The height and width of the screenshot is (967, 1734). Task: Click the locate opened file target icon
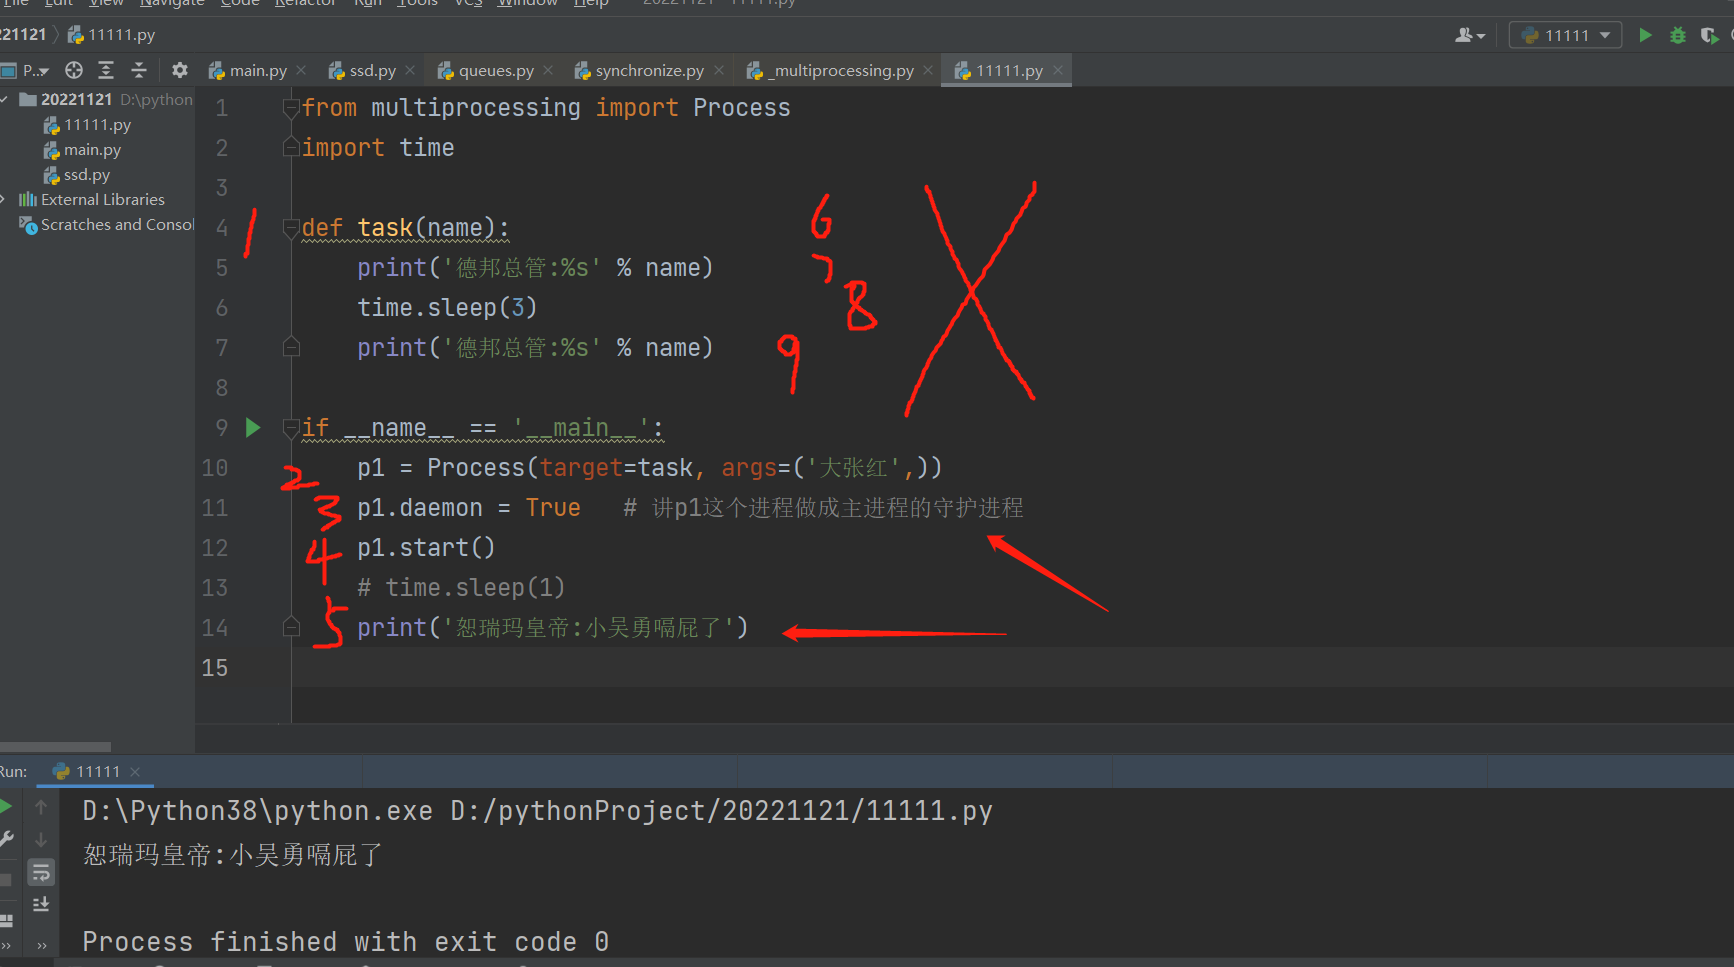(x=74, y=70)
